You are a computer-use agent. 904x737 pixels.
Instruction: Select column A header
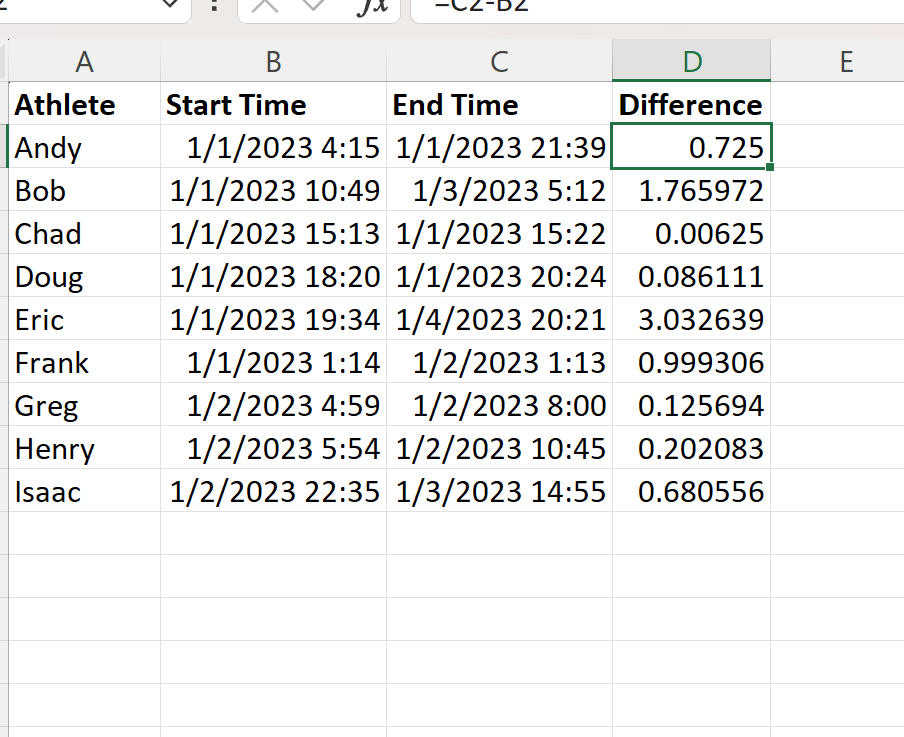(84, 60)
